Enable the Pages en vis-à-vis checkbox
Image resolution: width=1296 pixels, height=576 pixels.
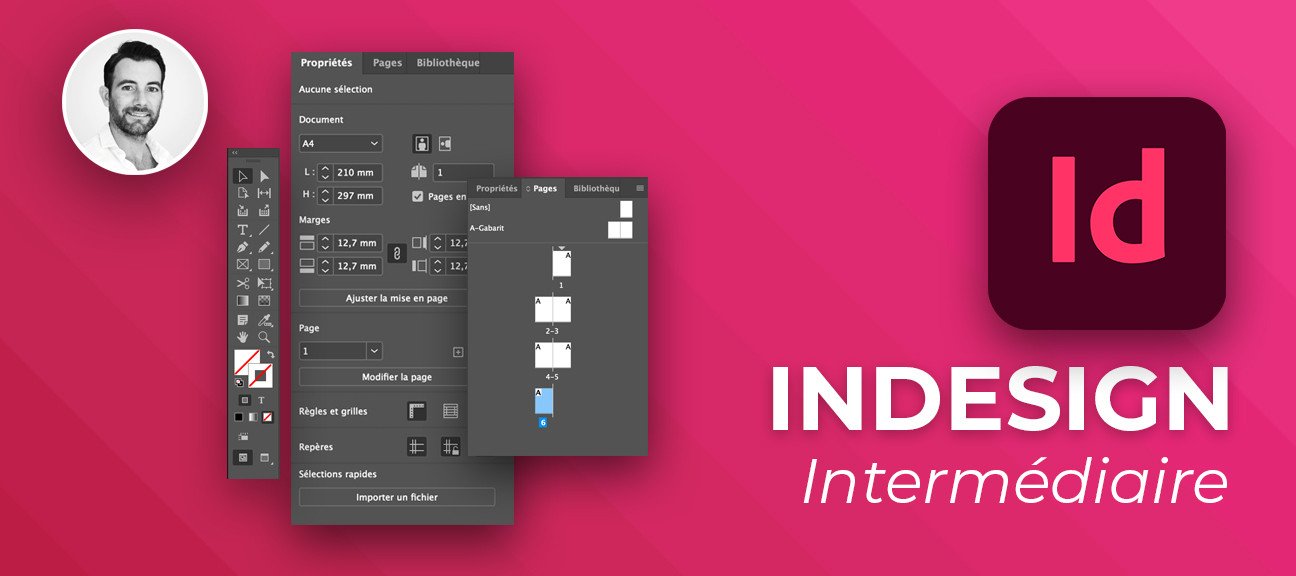click(417, 196)
